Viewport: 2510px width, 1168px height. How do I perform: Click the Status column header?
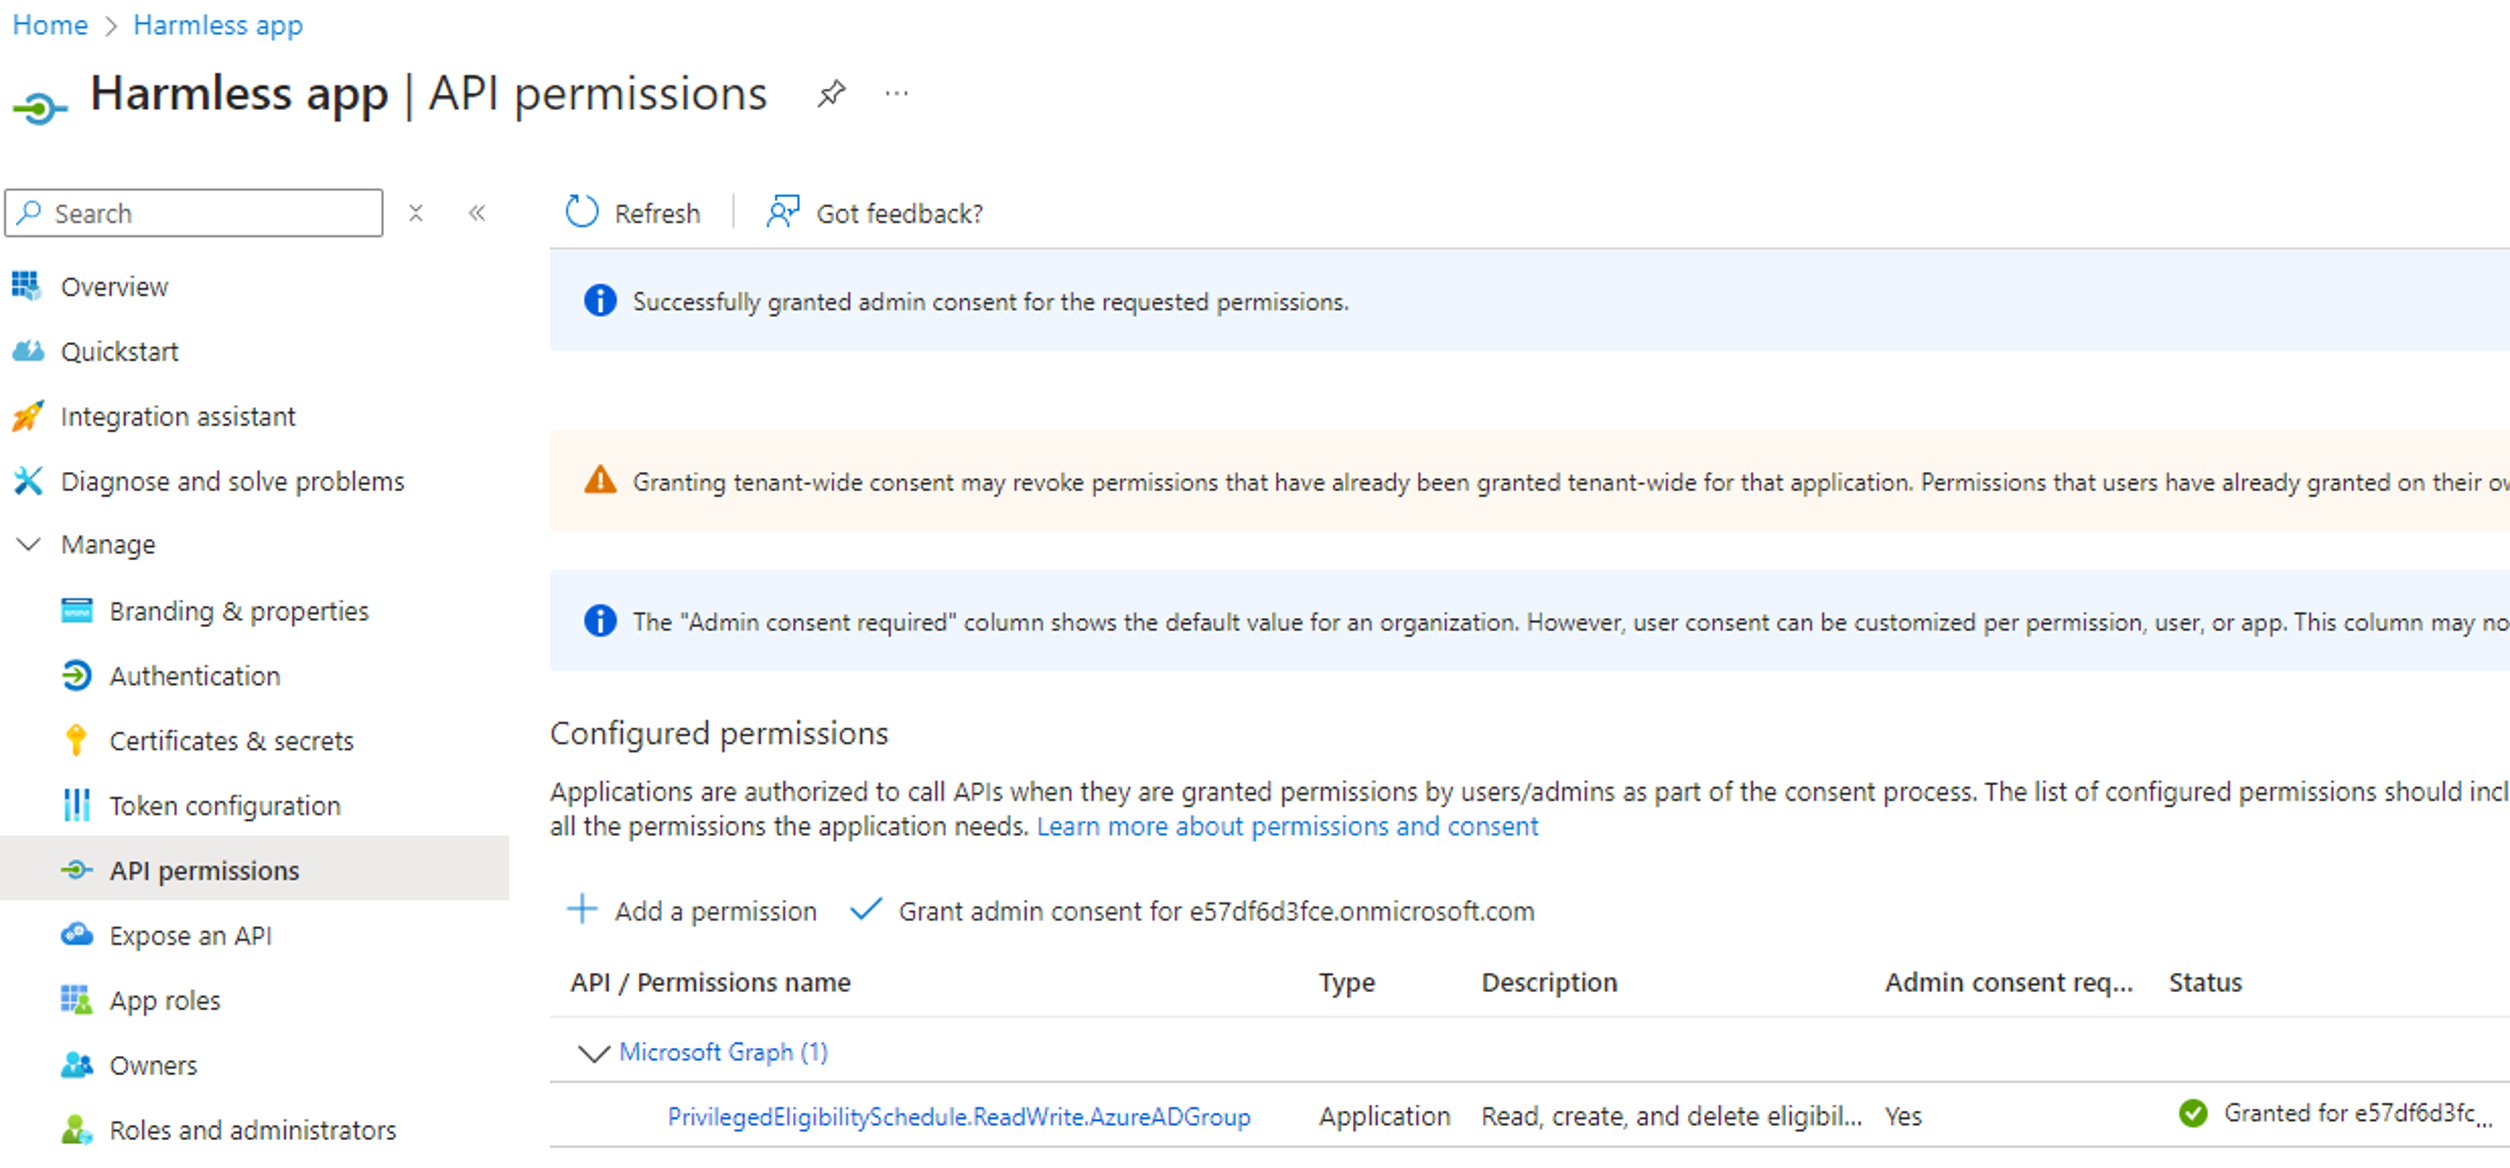(2205, 982)
